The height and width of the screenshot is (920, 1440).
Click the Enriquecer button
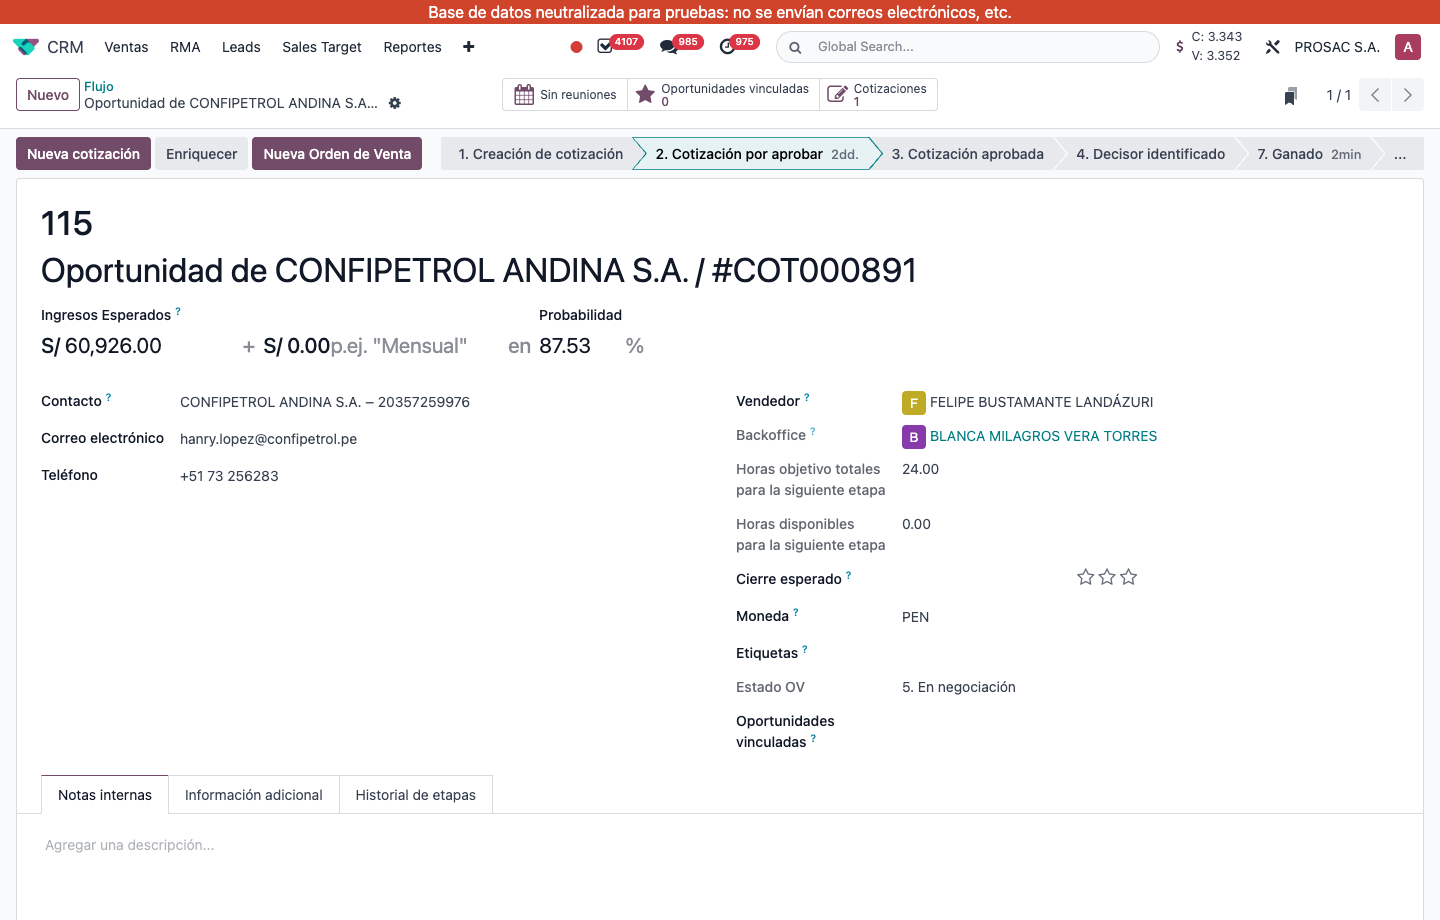[202, 154]
